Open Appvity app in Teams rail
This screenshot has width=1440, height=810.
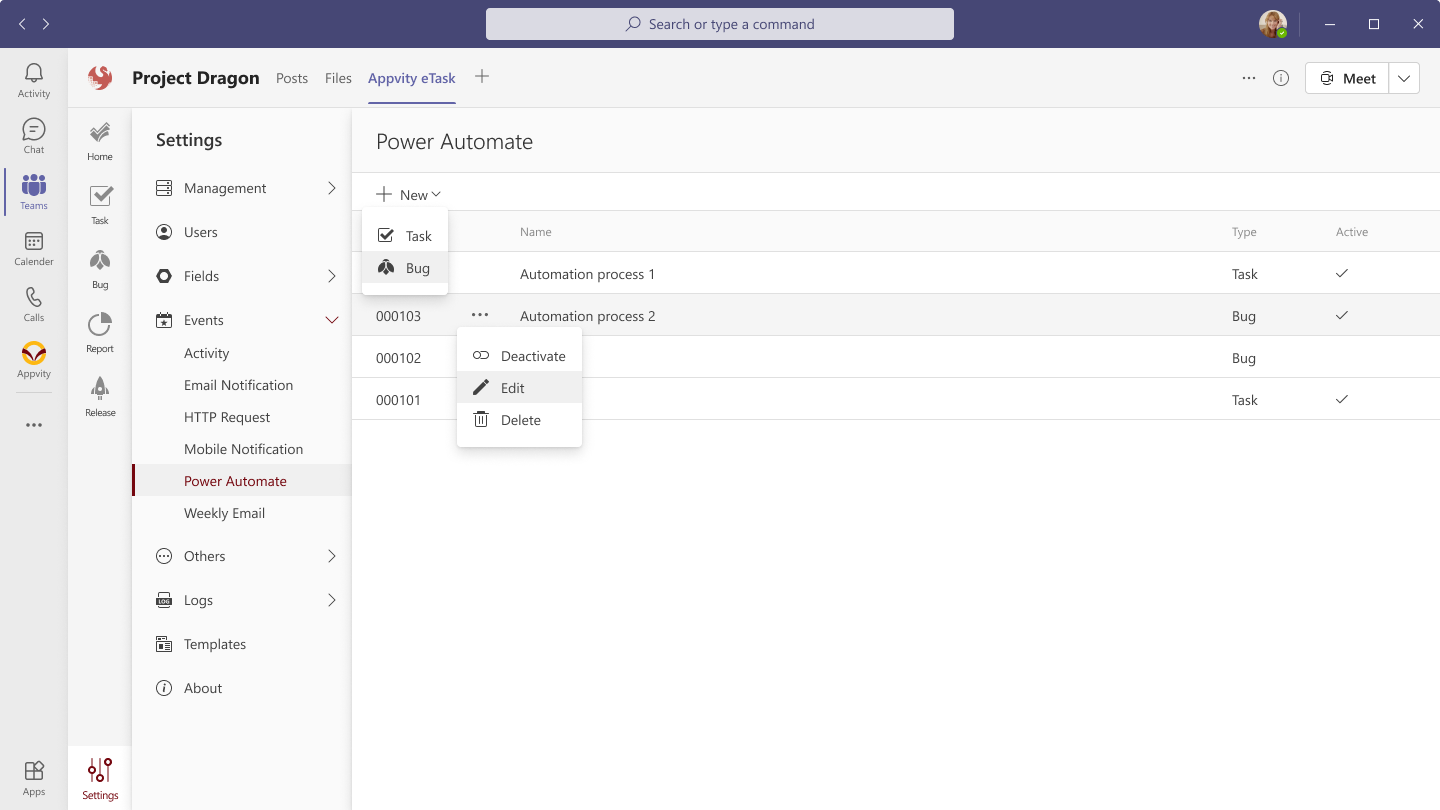coord(34,361)
